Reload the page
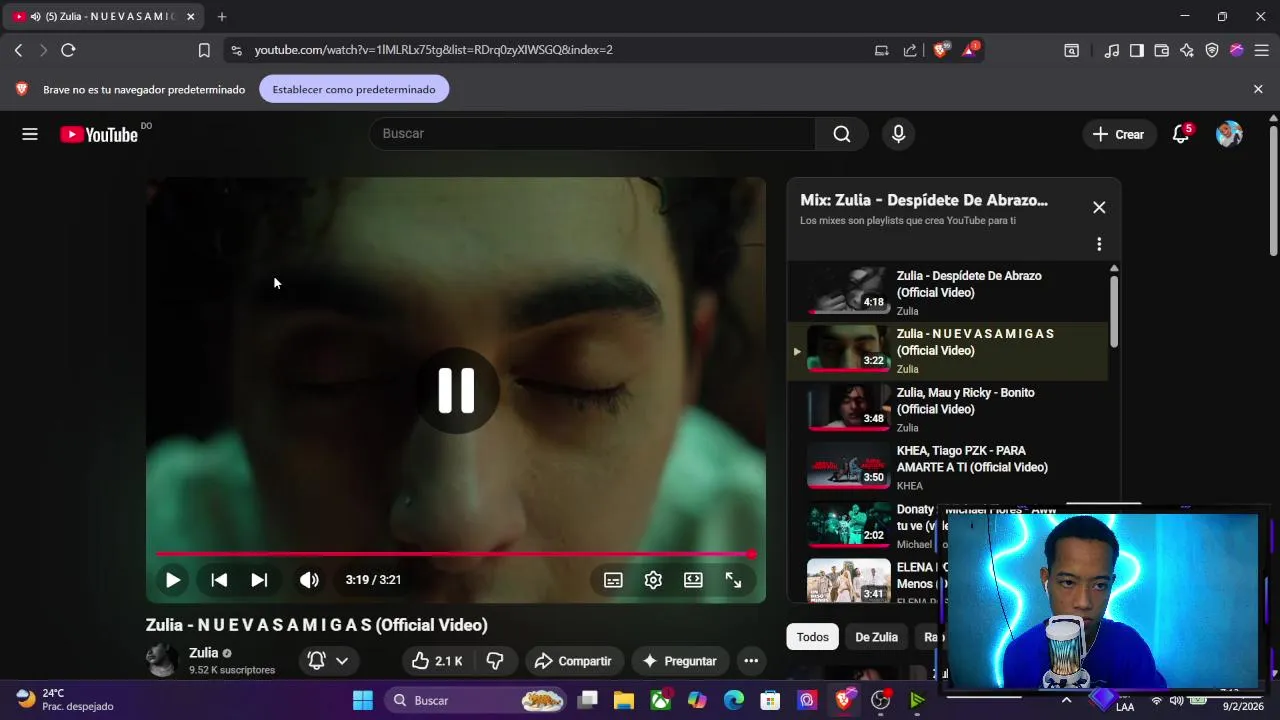The width and height of the screenshot is (1280, 720). (68, 50)
